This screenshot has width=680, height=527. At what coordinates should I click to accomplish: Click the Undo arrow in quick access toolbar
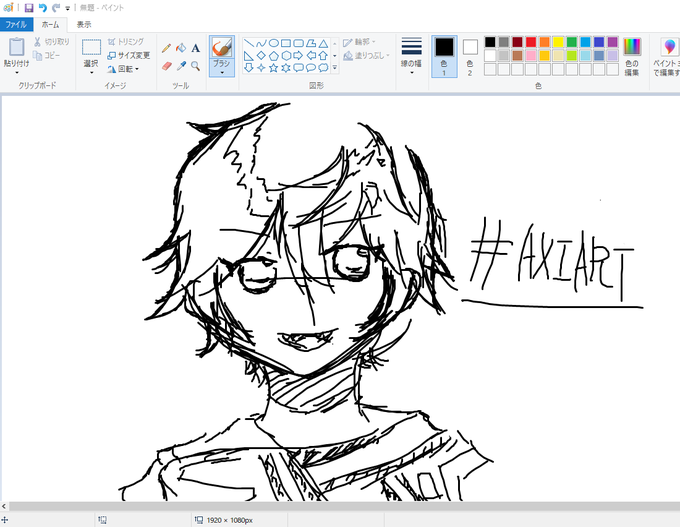42,7
